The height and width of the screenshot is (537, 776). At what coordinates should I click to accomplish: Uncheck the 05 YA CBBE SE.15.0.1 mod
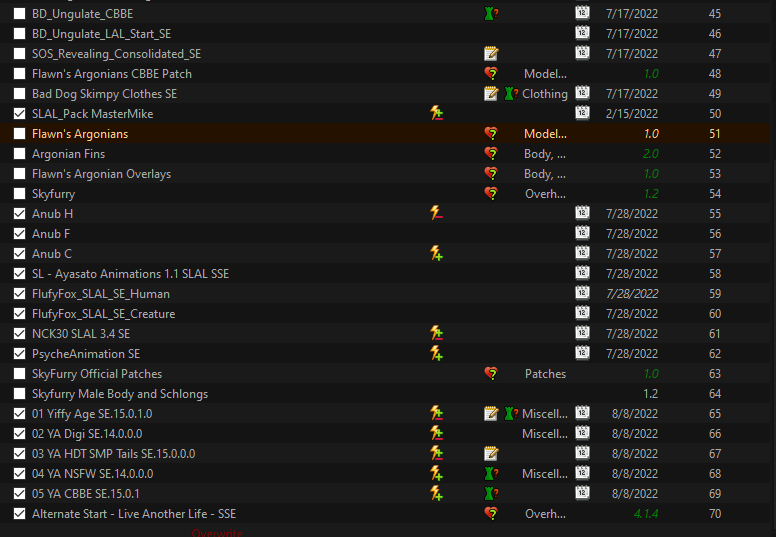tap(19, 493)
